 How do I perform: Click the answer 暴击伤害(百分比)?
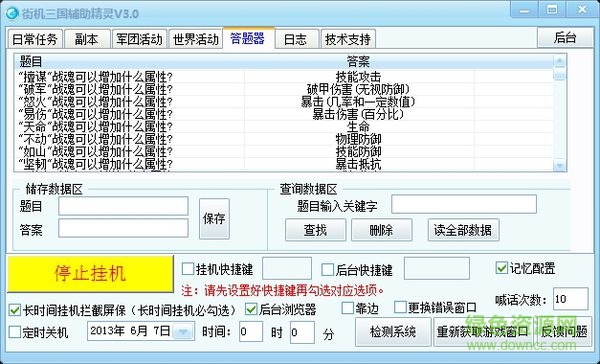tap(358, 114)
